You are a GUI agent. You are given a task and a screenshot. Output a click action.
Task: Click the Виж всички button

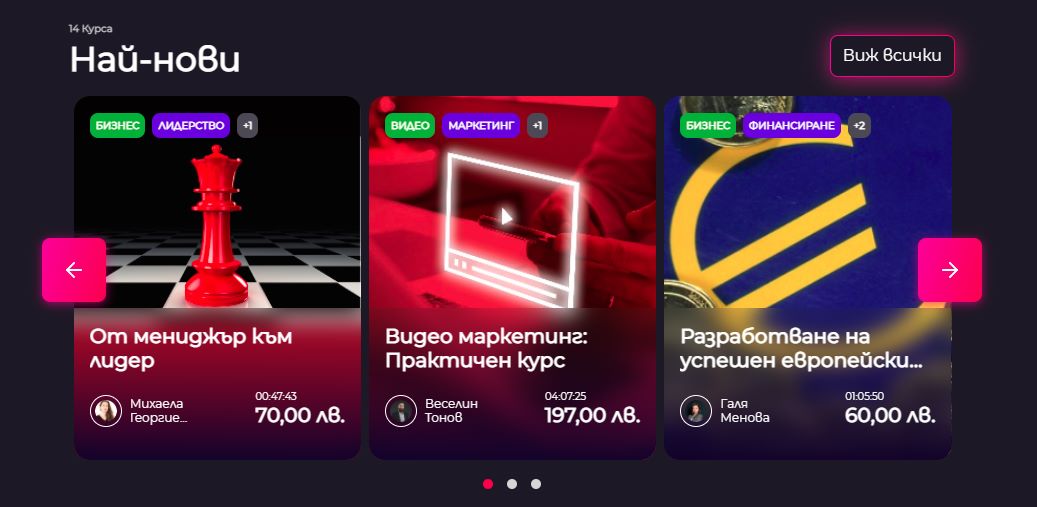[x=892, y=56]
